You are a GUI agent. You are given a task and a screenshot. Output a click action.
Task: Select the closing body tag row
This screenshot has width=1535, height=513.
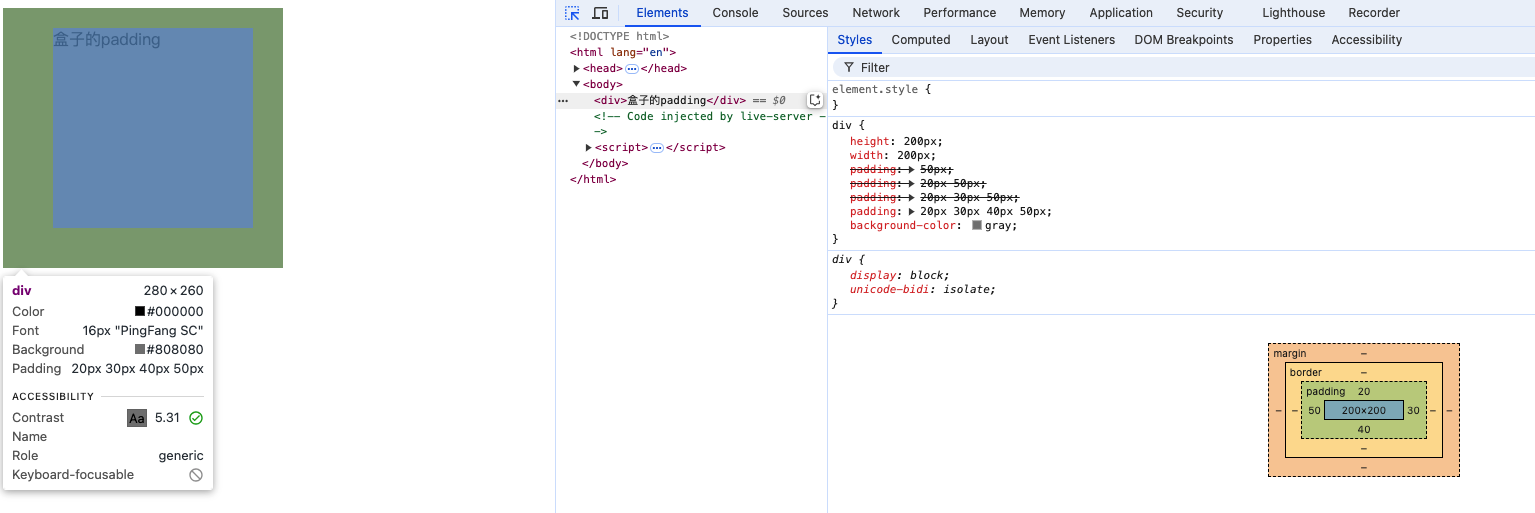(x=604, y=164)
